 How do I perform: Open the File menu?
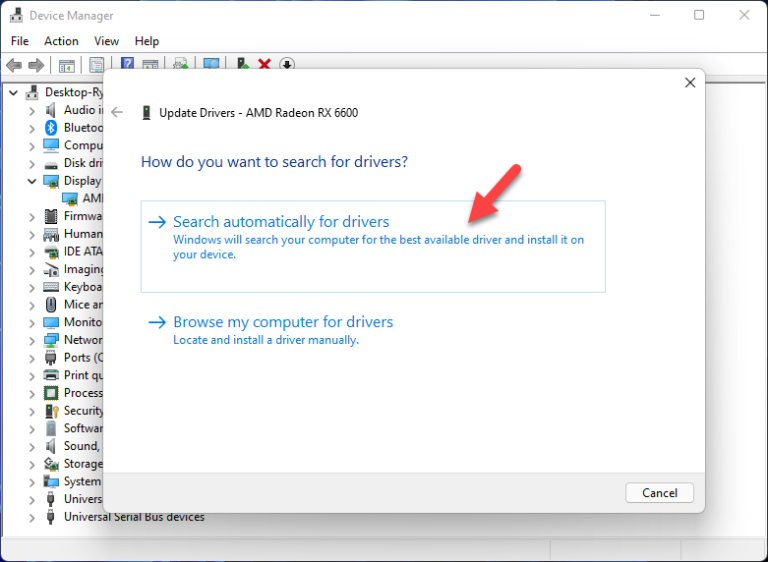20,41
